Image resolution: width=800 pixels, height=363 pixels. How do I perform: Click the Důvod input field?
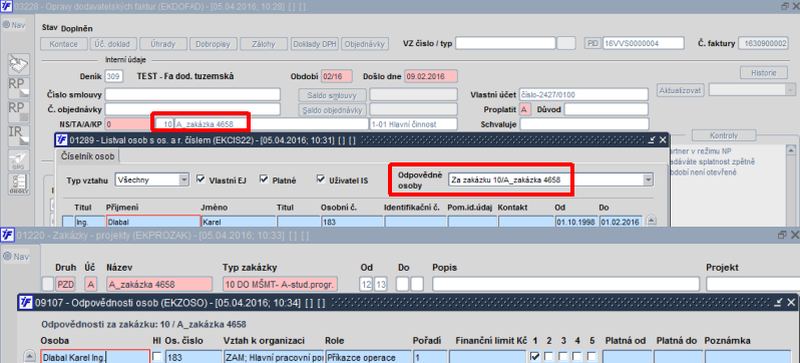tap(606, 109)
